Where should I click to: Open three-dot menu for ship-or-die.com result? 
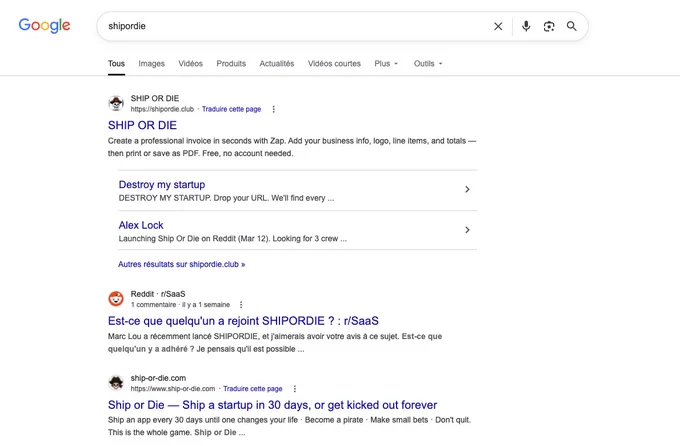coord(294,389)
